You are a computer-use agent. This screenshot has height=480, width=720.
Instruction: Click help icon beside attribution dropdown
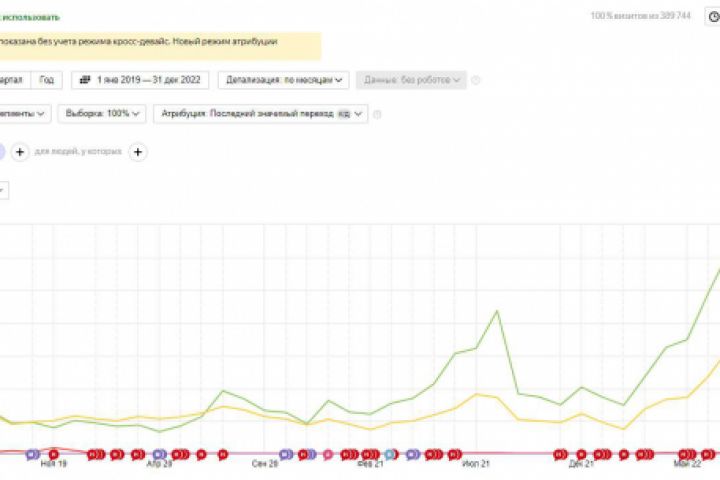377,114
